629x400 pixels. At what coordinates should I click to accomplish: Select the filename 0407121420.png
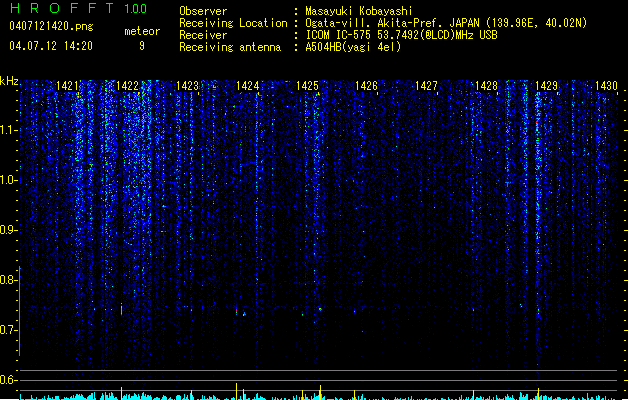point(51,26)
